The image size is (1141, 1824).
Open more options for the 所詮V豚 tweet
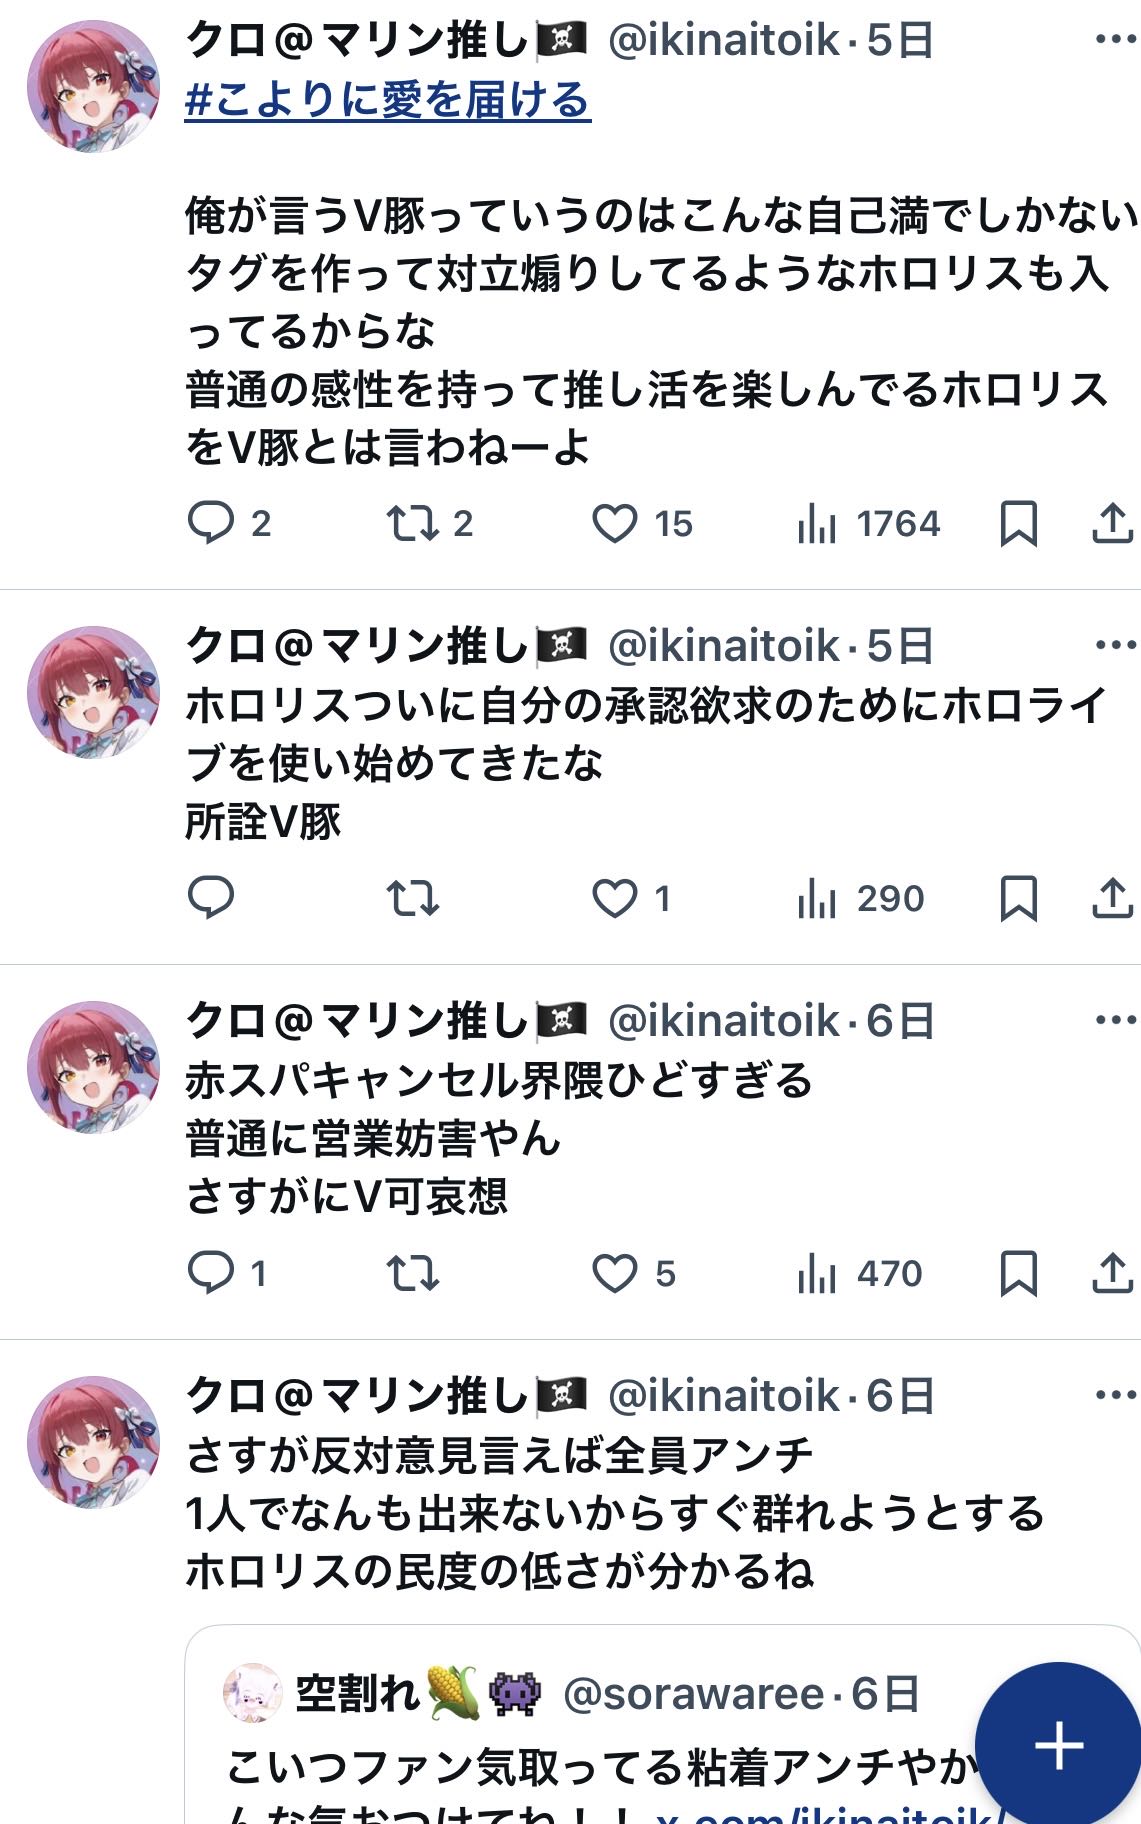1115,645
